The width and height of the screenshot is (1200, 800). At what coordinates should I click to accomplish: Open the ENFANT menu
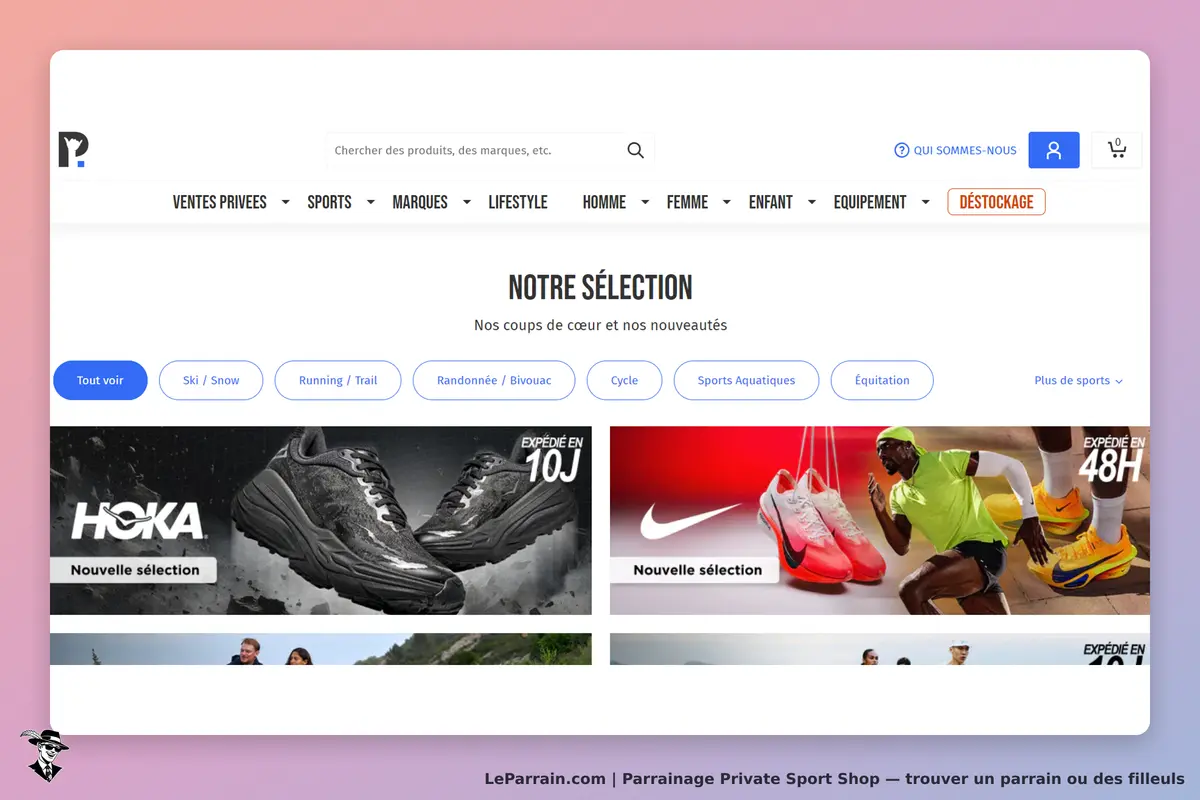click(x=771, y=202)
